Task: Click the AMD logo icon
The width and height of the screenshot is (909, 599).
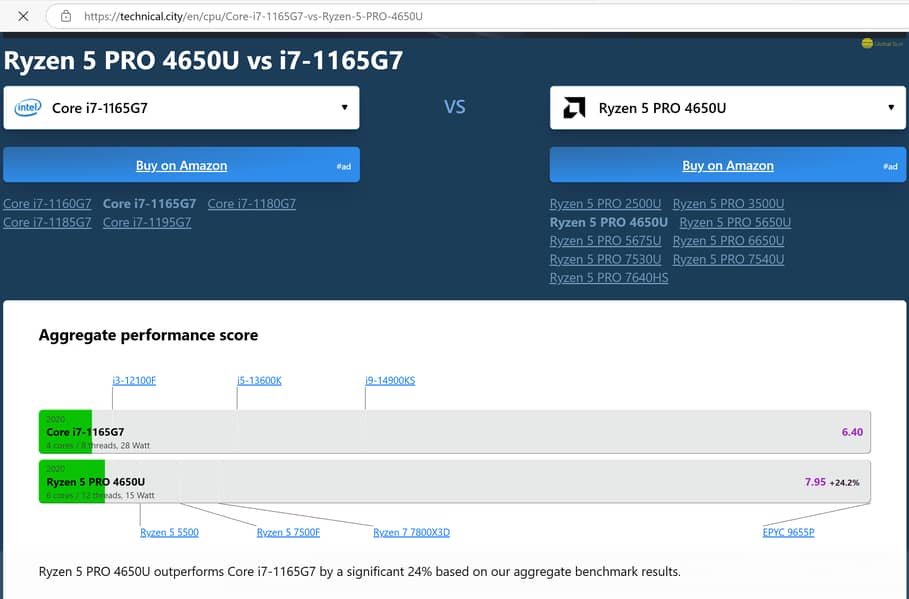Action: [x=574, y=108]
